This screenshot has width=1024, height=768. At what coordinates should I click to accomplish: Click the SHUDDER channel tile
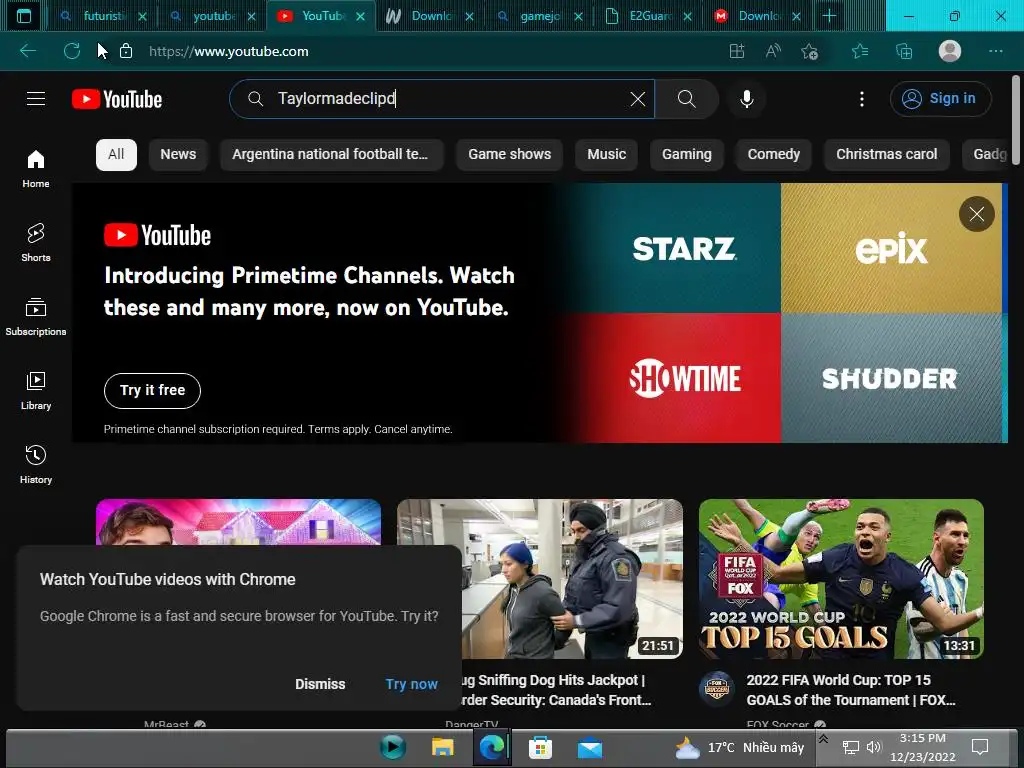[891, 378]
